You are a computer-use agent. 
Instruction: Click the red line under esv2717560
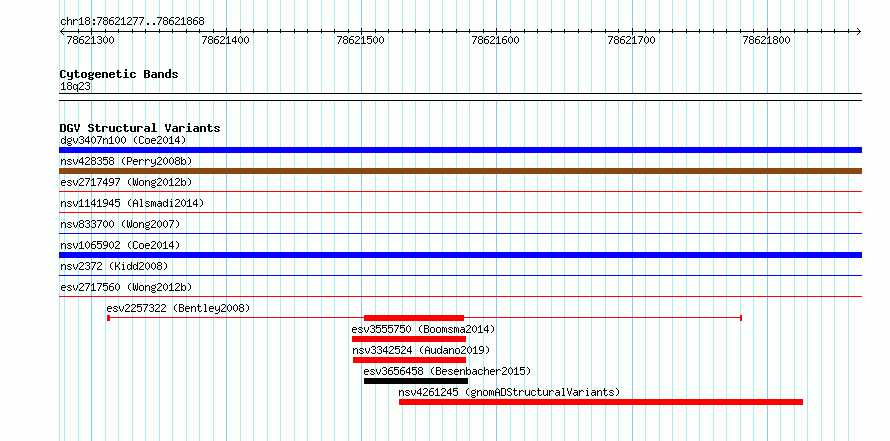[460, 296]
